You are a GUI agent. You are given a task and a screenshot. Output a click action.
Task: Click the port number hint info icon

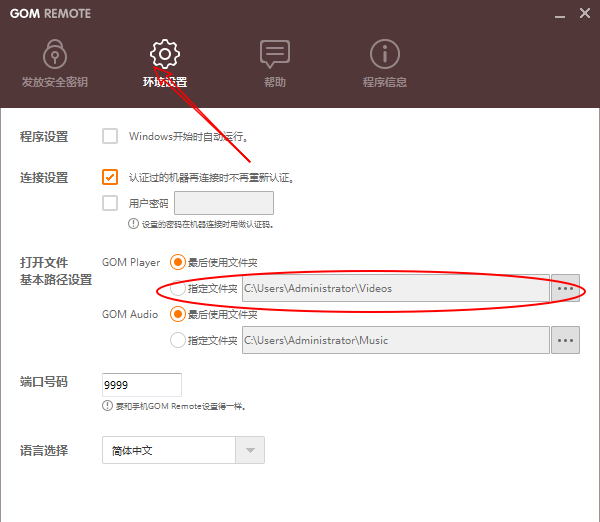click(107, 406)
